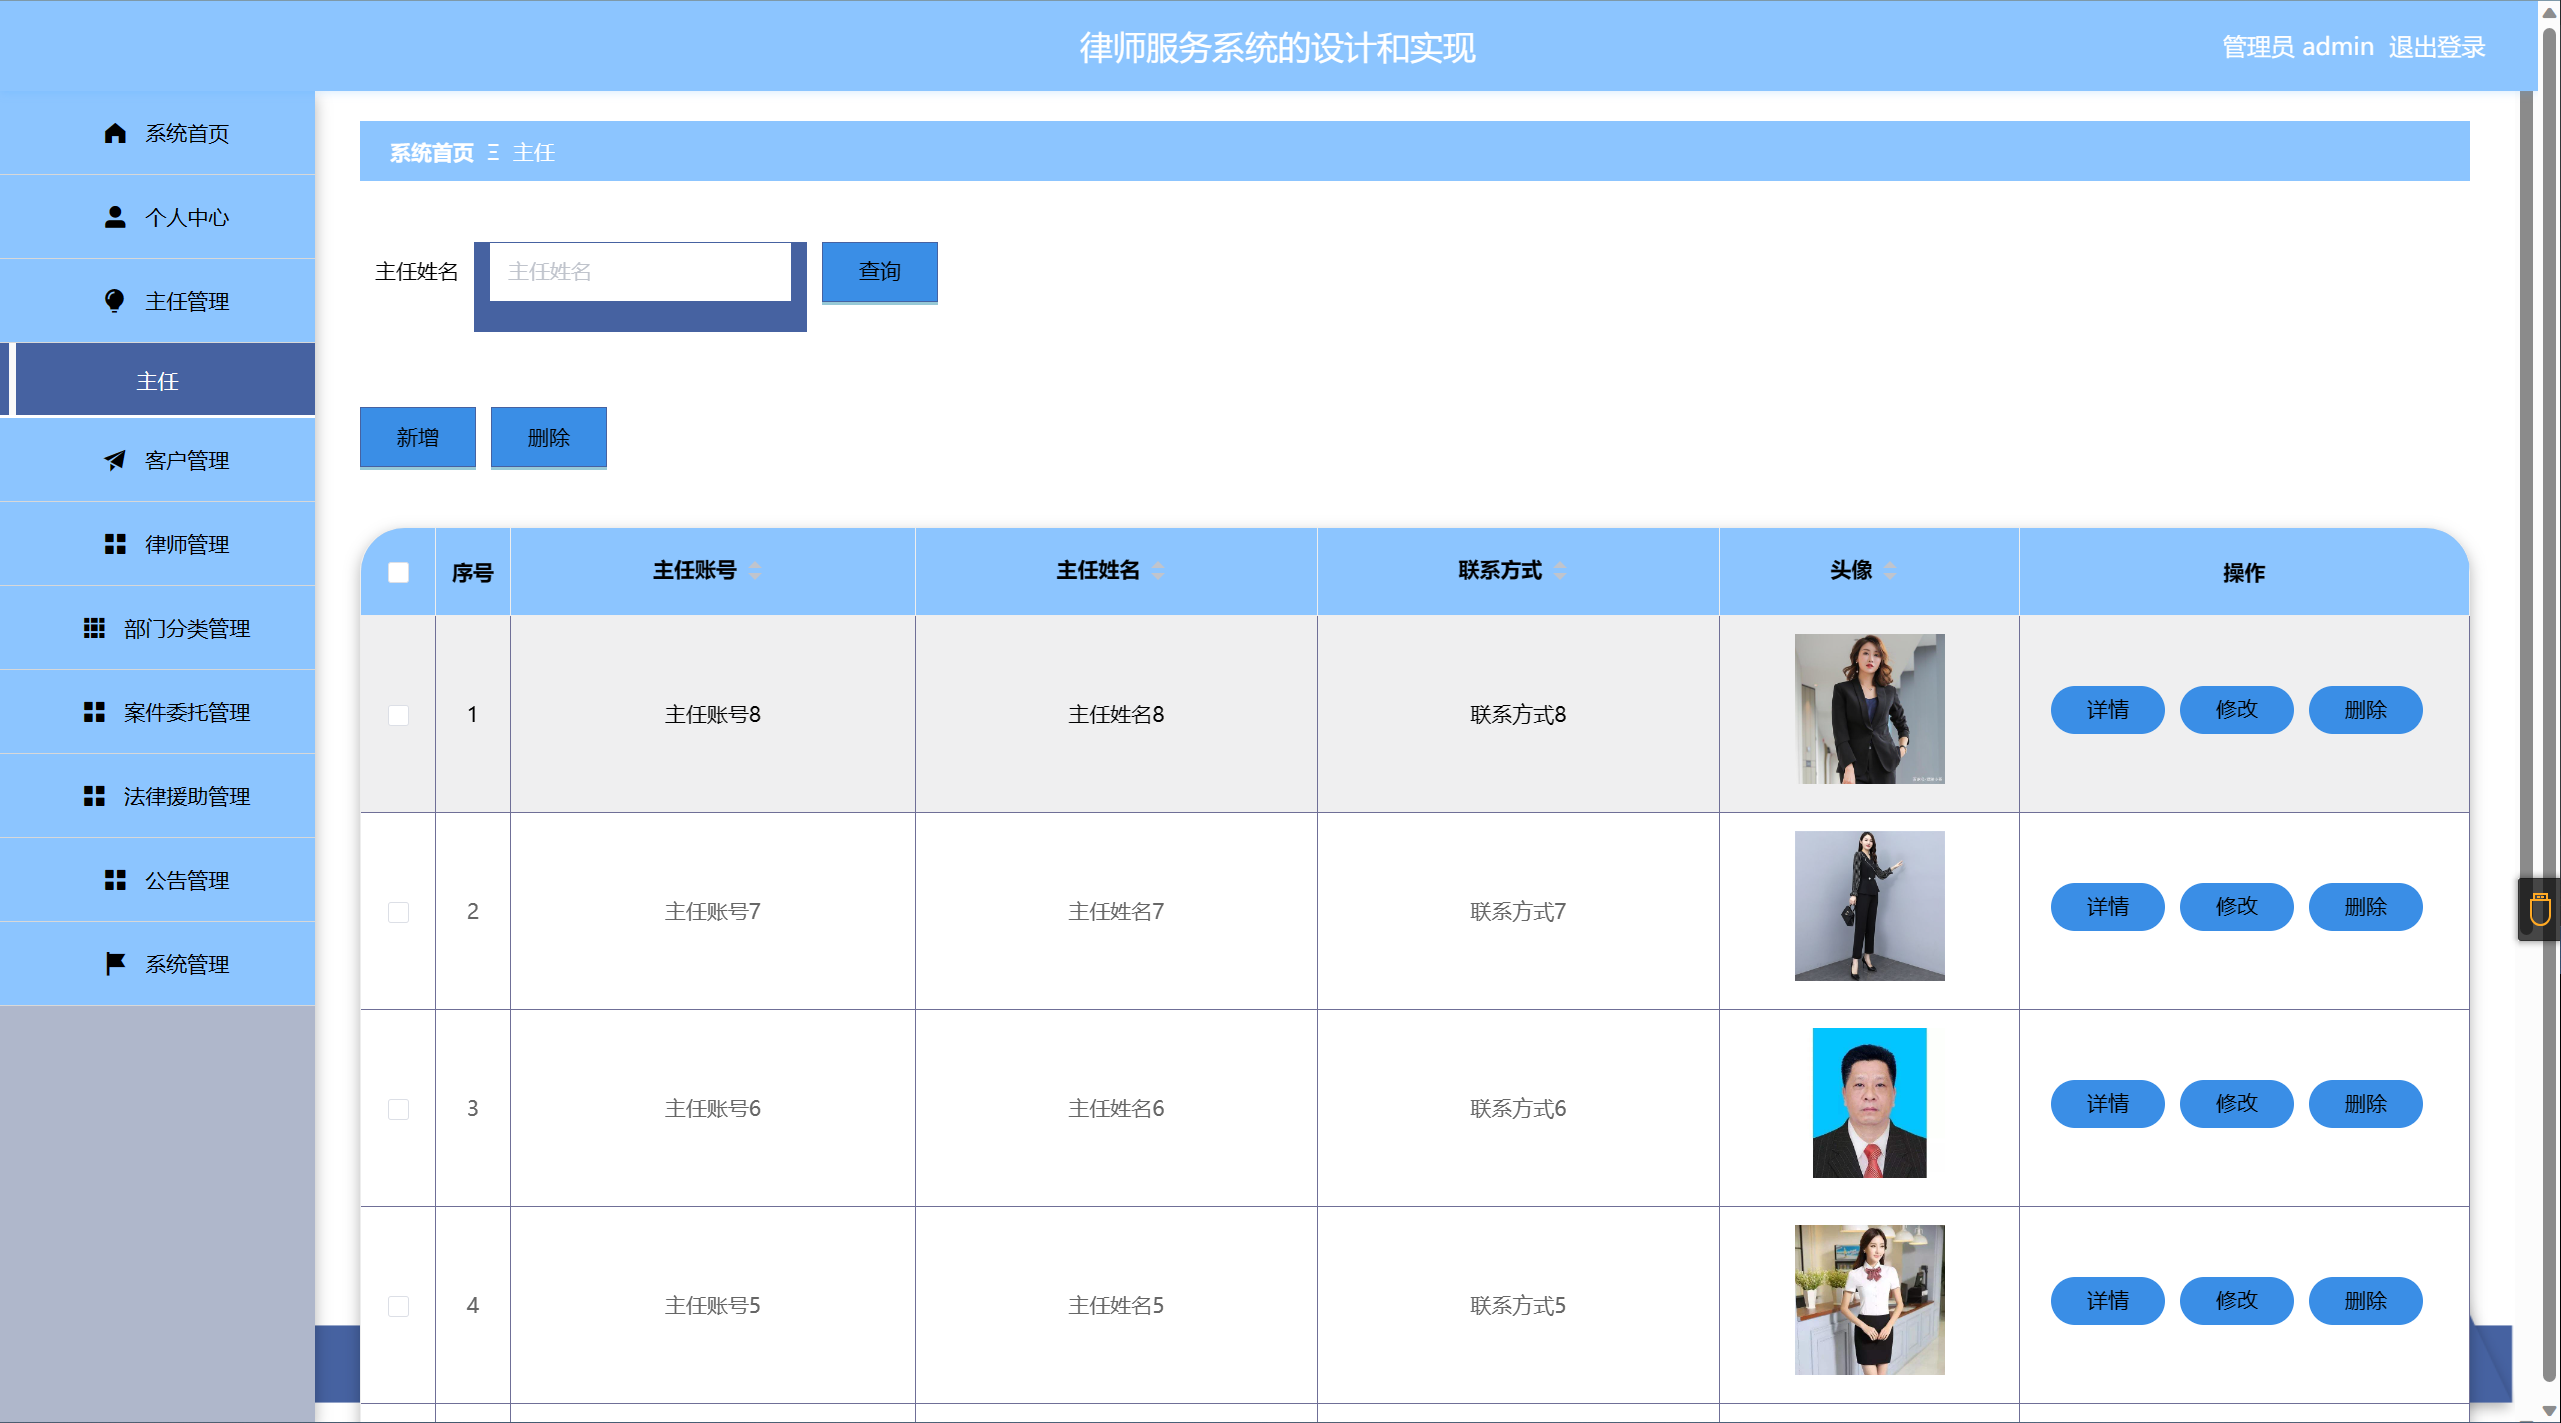The width and height of the screenshot is (2561, 1423).
Task: Click 修改 for 主任账号6
Action: (2236, 1104)
